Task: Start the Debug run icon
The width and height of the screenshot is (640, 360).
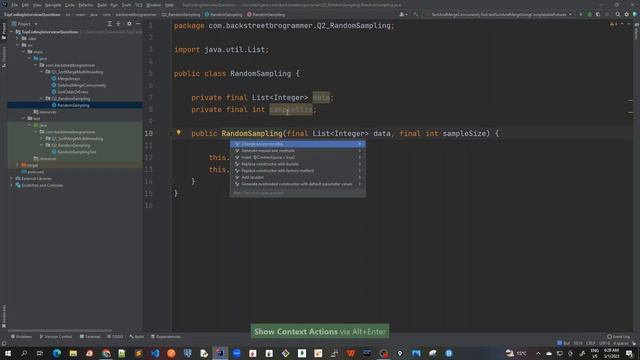Action: click(589, 14)
